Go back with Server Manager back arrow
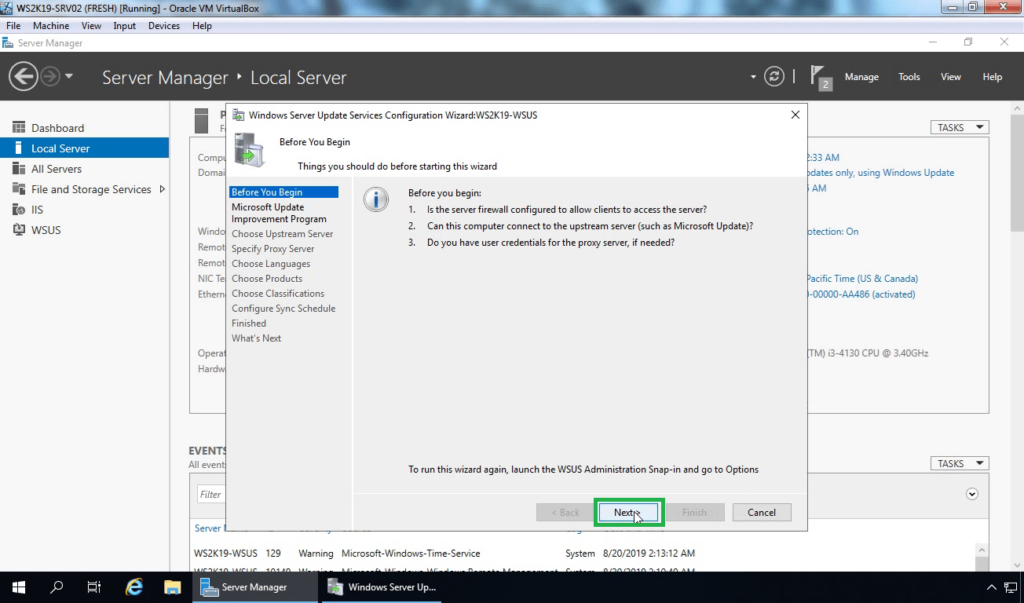 tap(23, 76)
